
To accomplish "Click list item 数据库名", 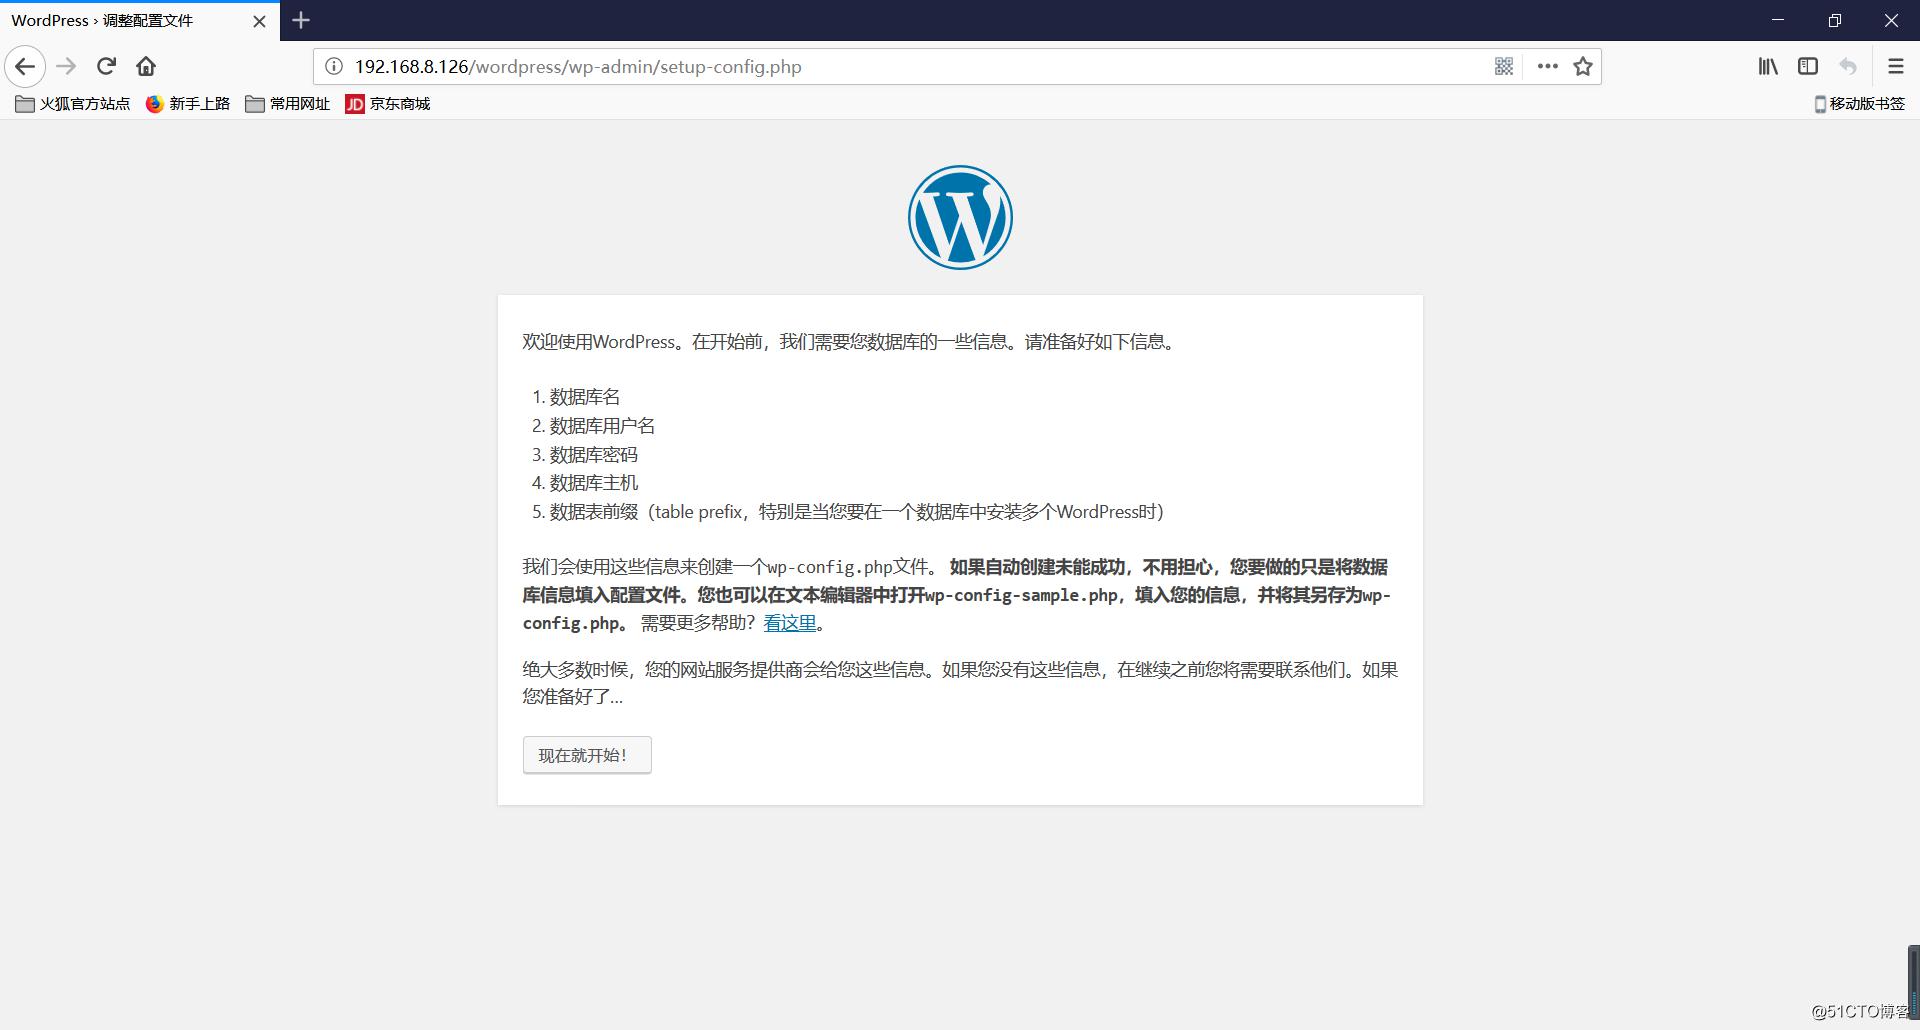I will 585,397.
